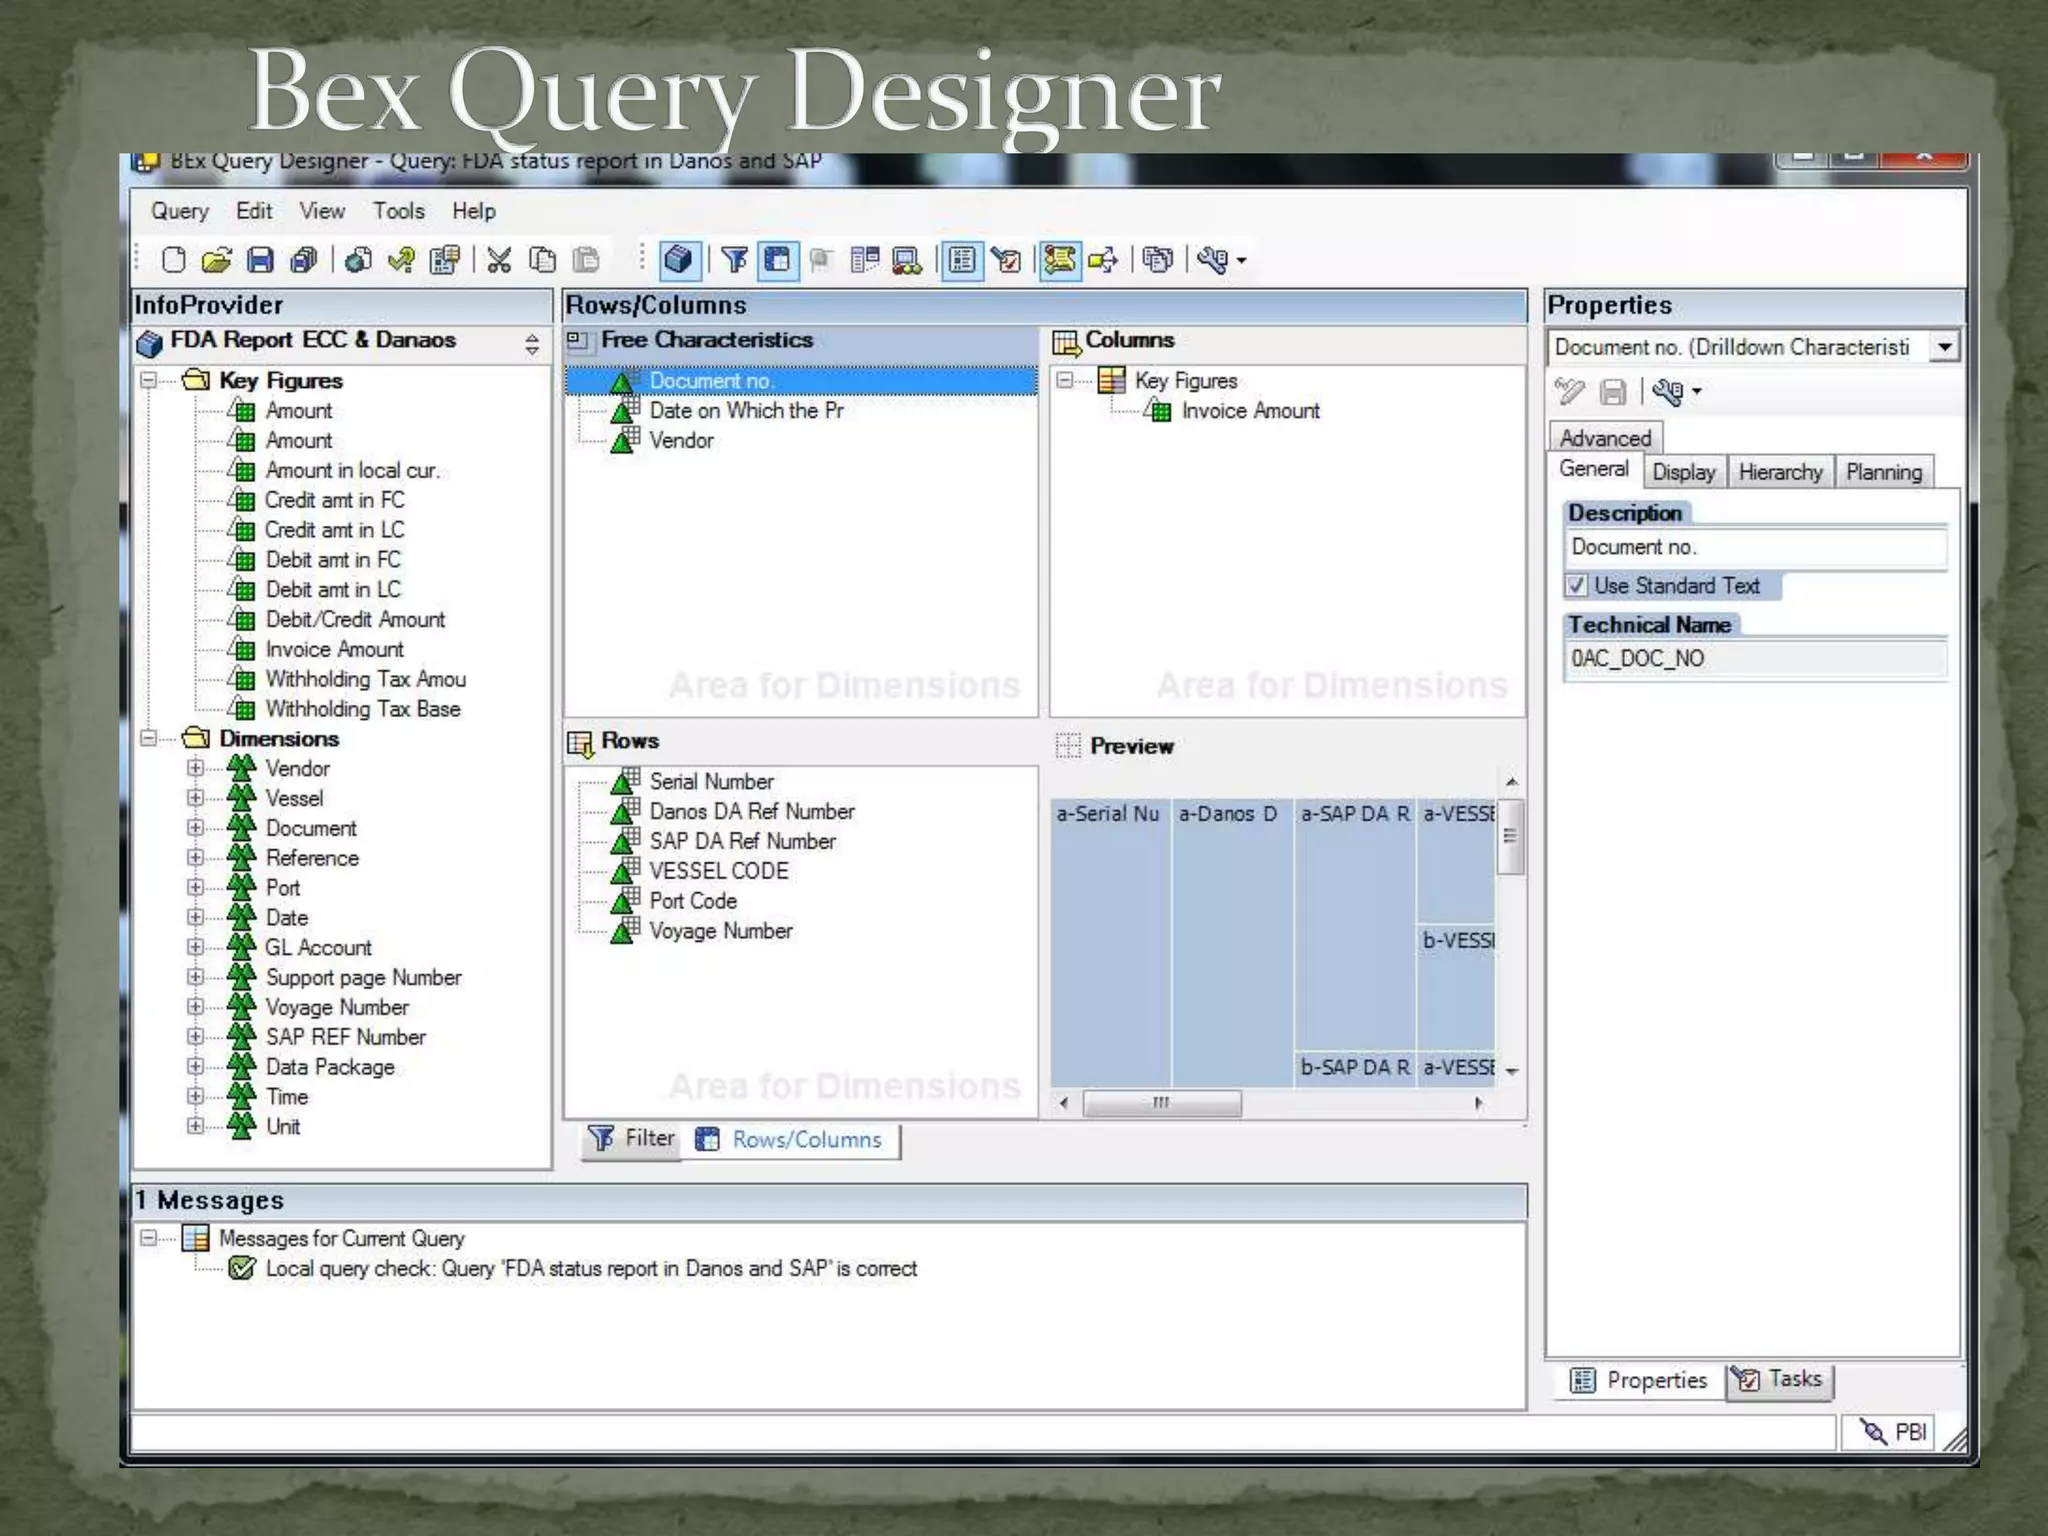The image size is (2048, 1536).
Task: Click the New Query toolbar icon
Action: (173, 260)
